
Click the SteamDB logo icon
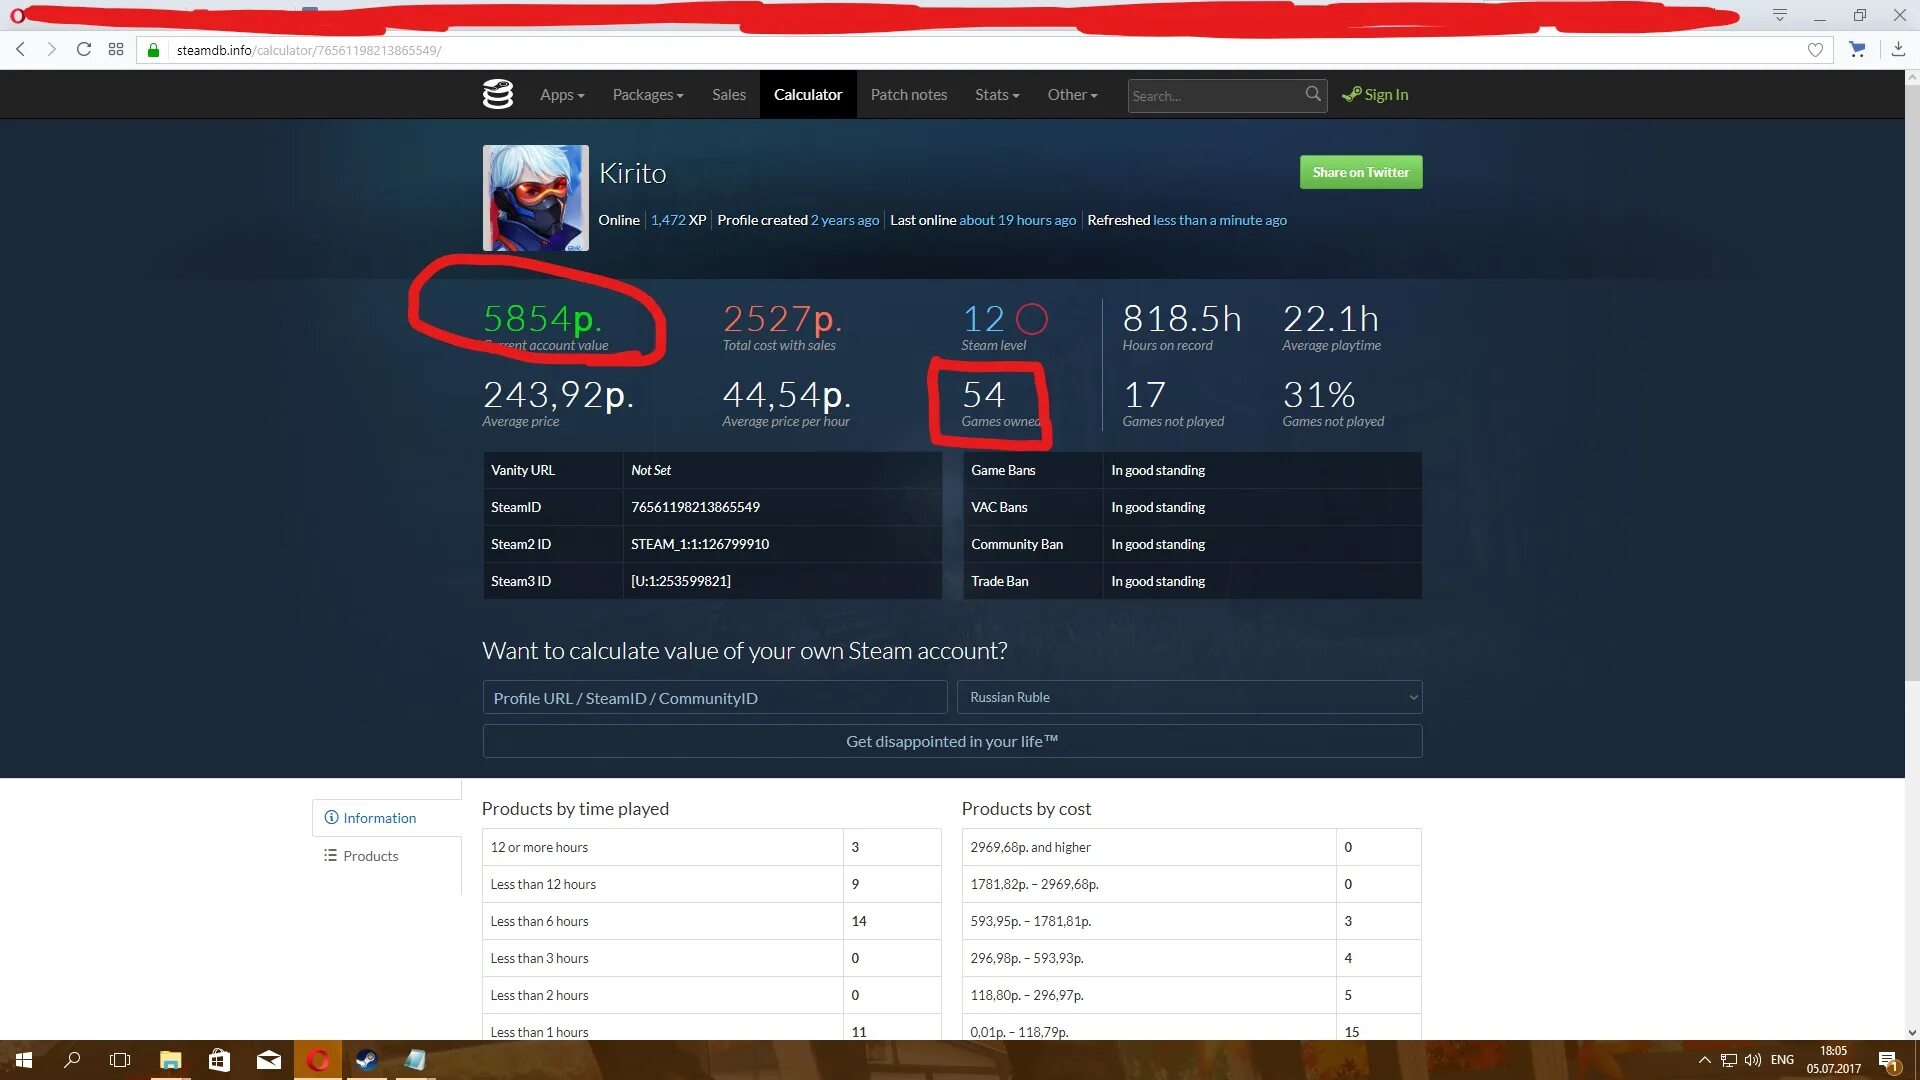pyautogui.click(x=497, y=94)
